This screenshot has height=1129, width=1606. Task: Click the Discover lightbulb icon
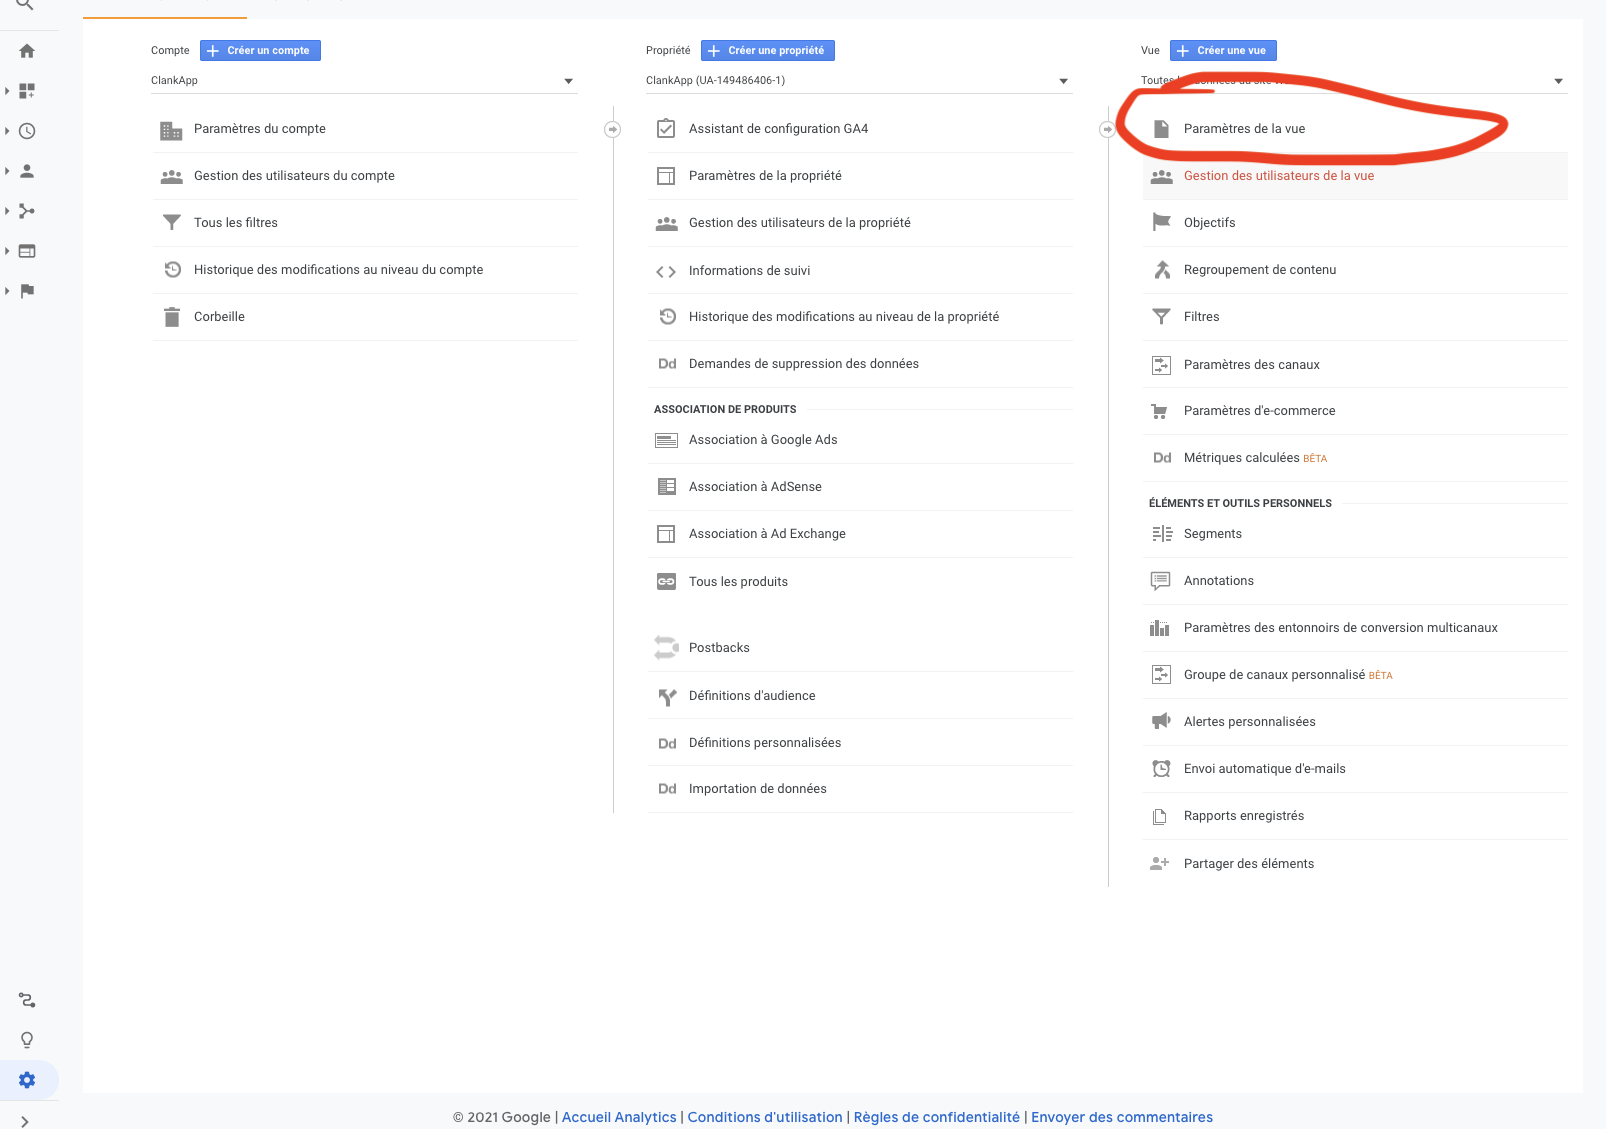tap(27, 1040)
